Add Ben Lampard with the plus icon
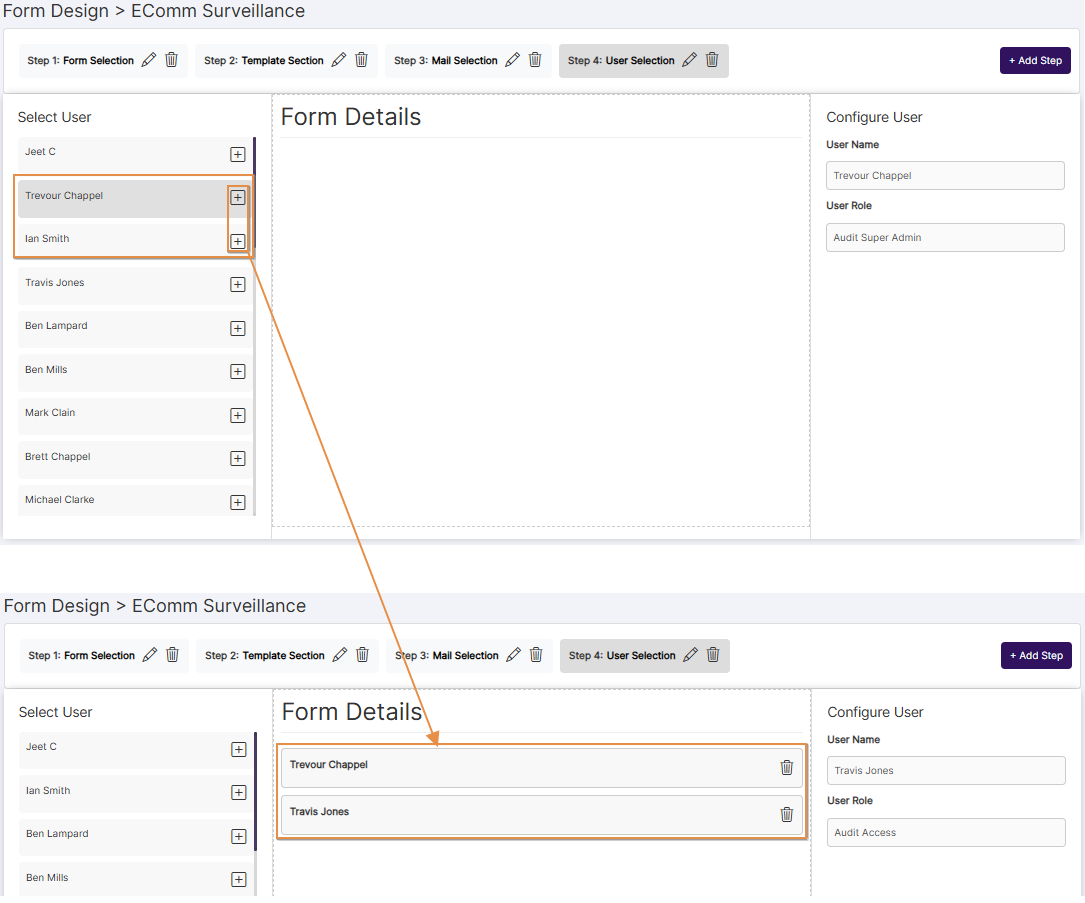Screen dimensions: 1085x903 coord(237,328)
